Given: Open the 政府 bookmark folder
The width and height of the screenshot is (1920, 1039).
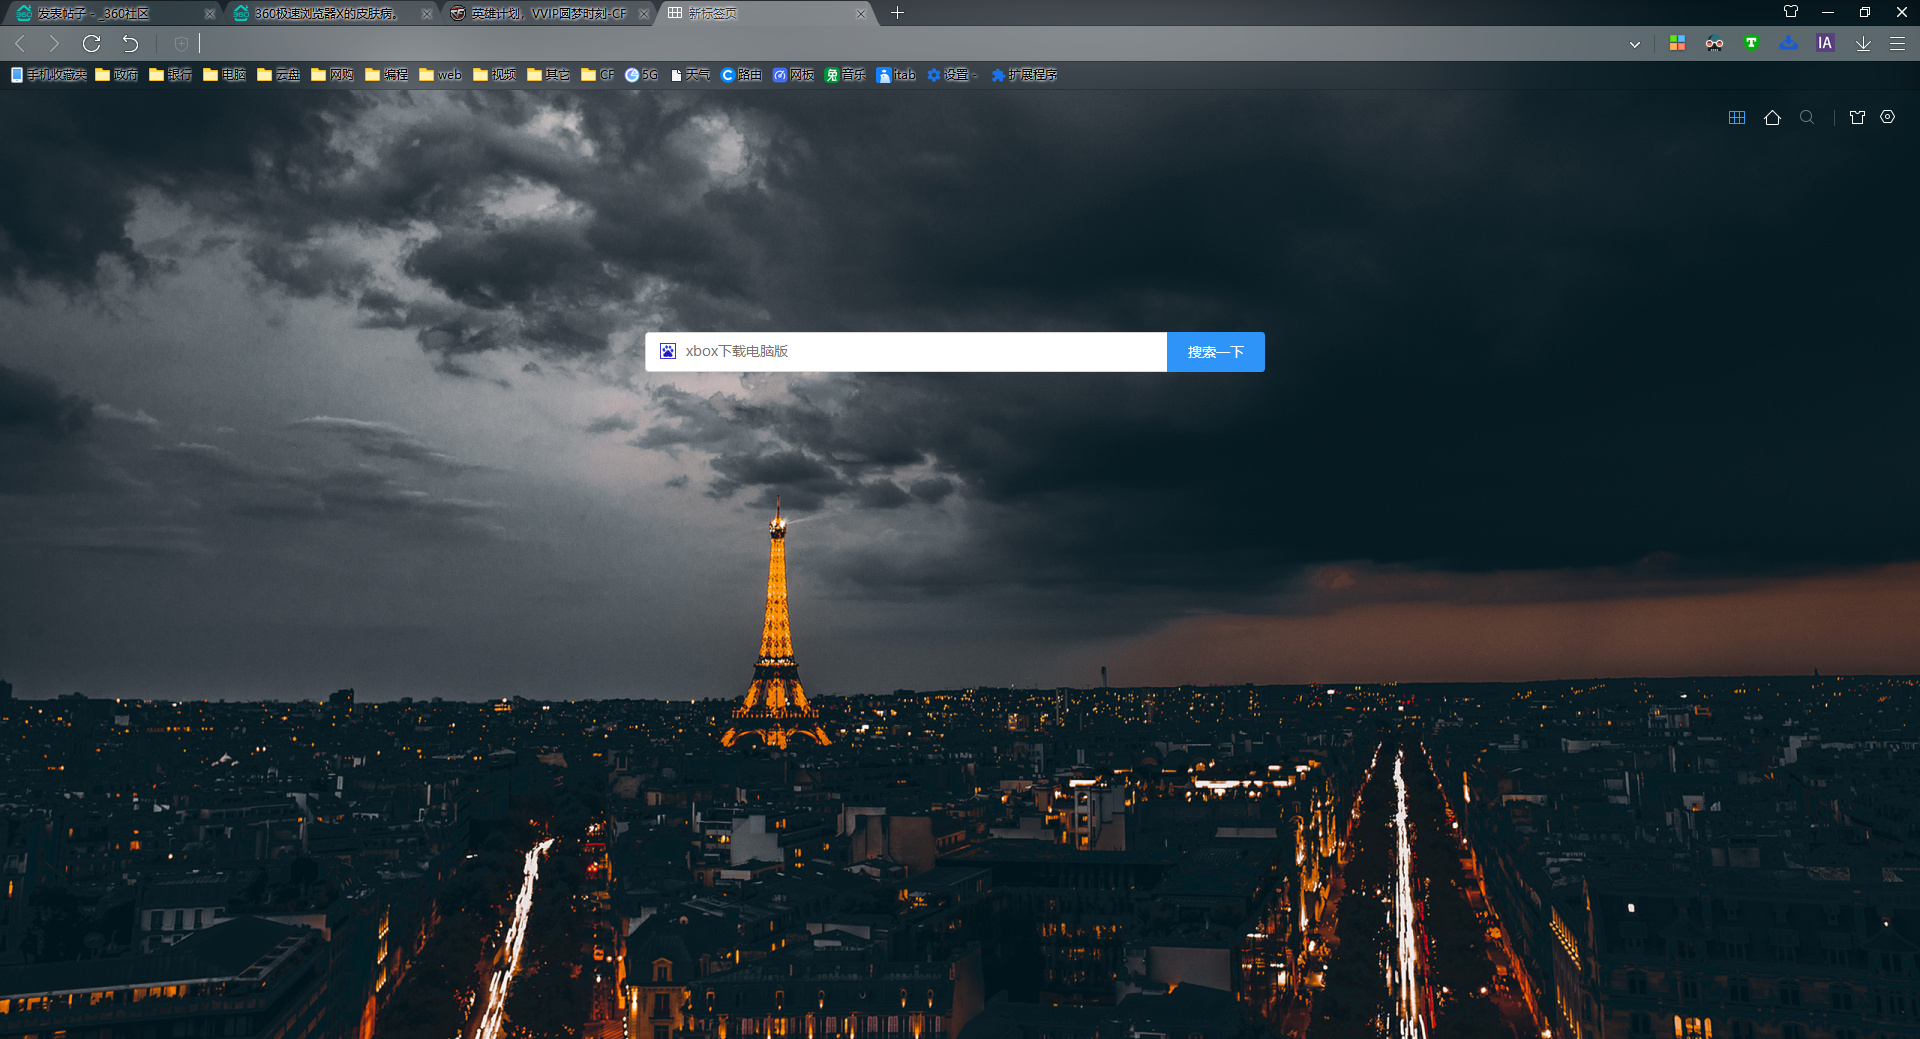Looking at the screenshot, I should [x=117, y=75].
